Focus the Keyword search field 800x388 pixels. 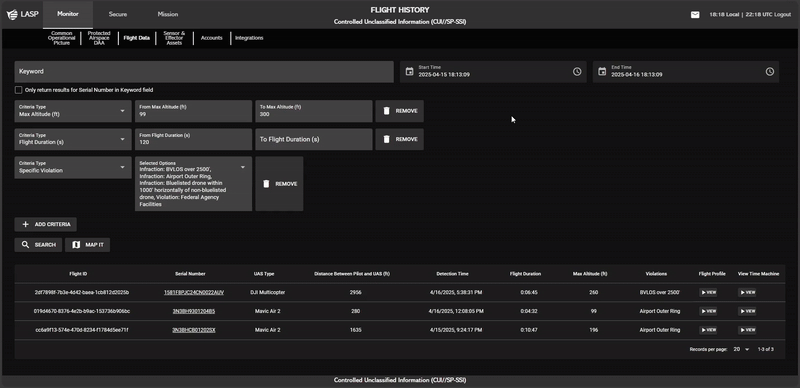tap(204, 71)
